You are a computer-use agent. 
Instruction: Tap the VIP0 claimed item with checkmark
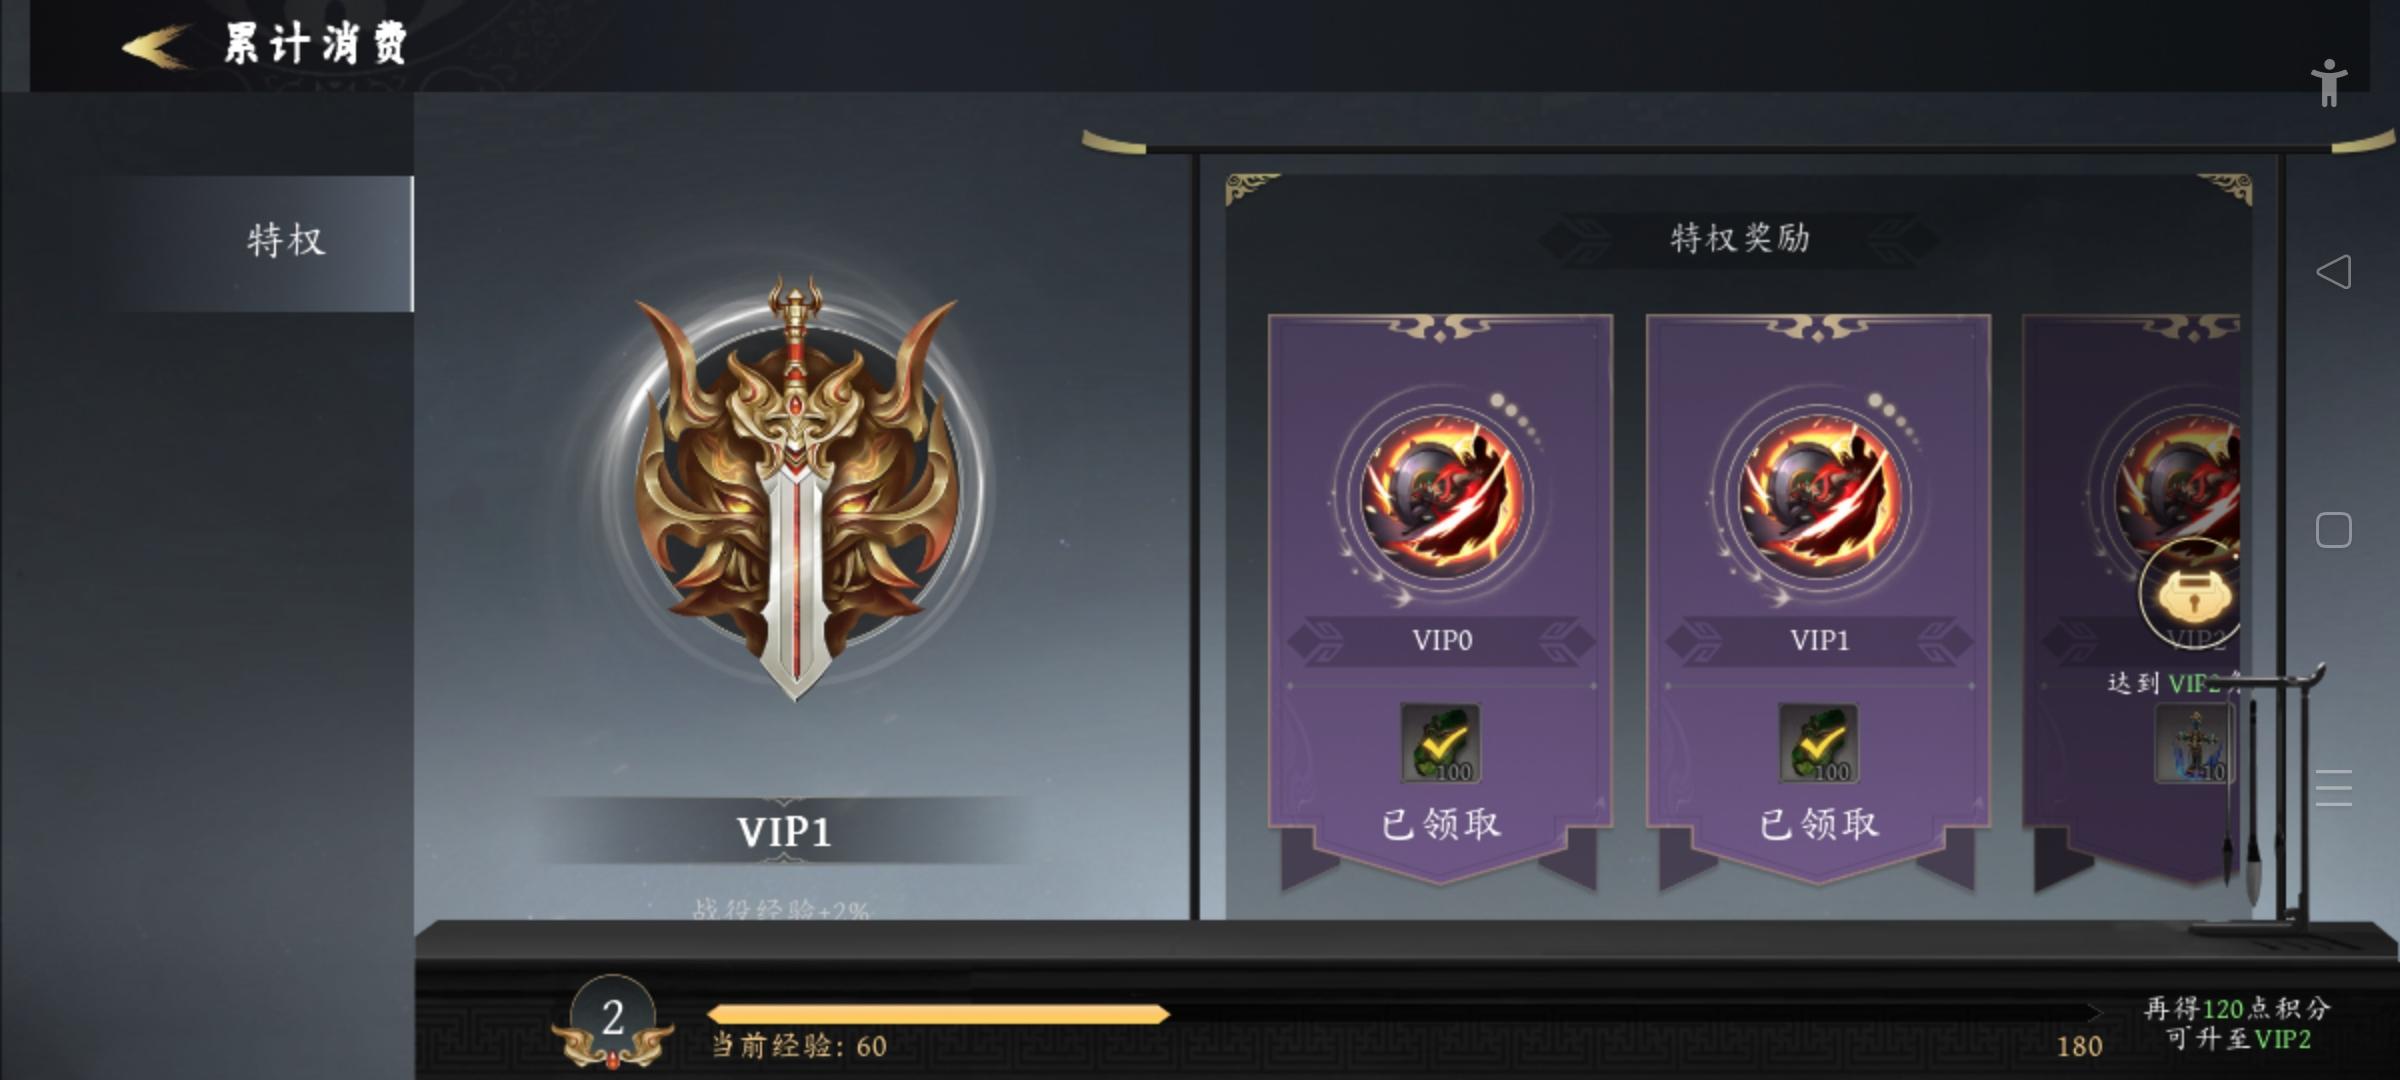(1441, 743)
